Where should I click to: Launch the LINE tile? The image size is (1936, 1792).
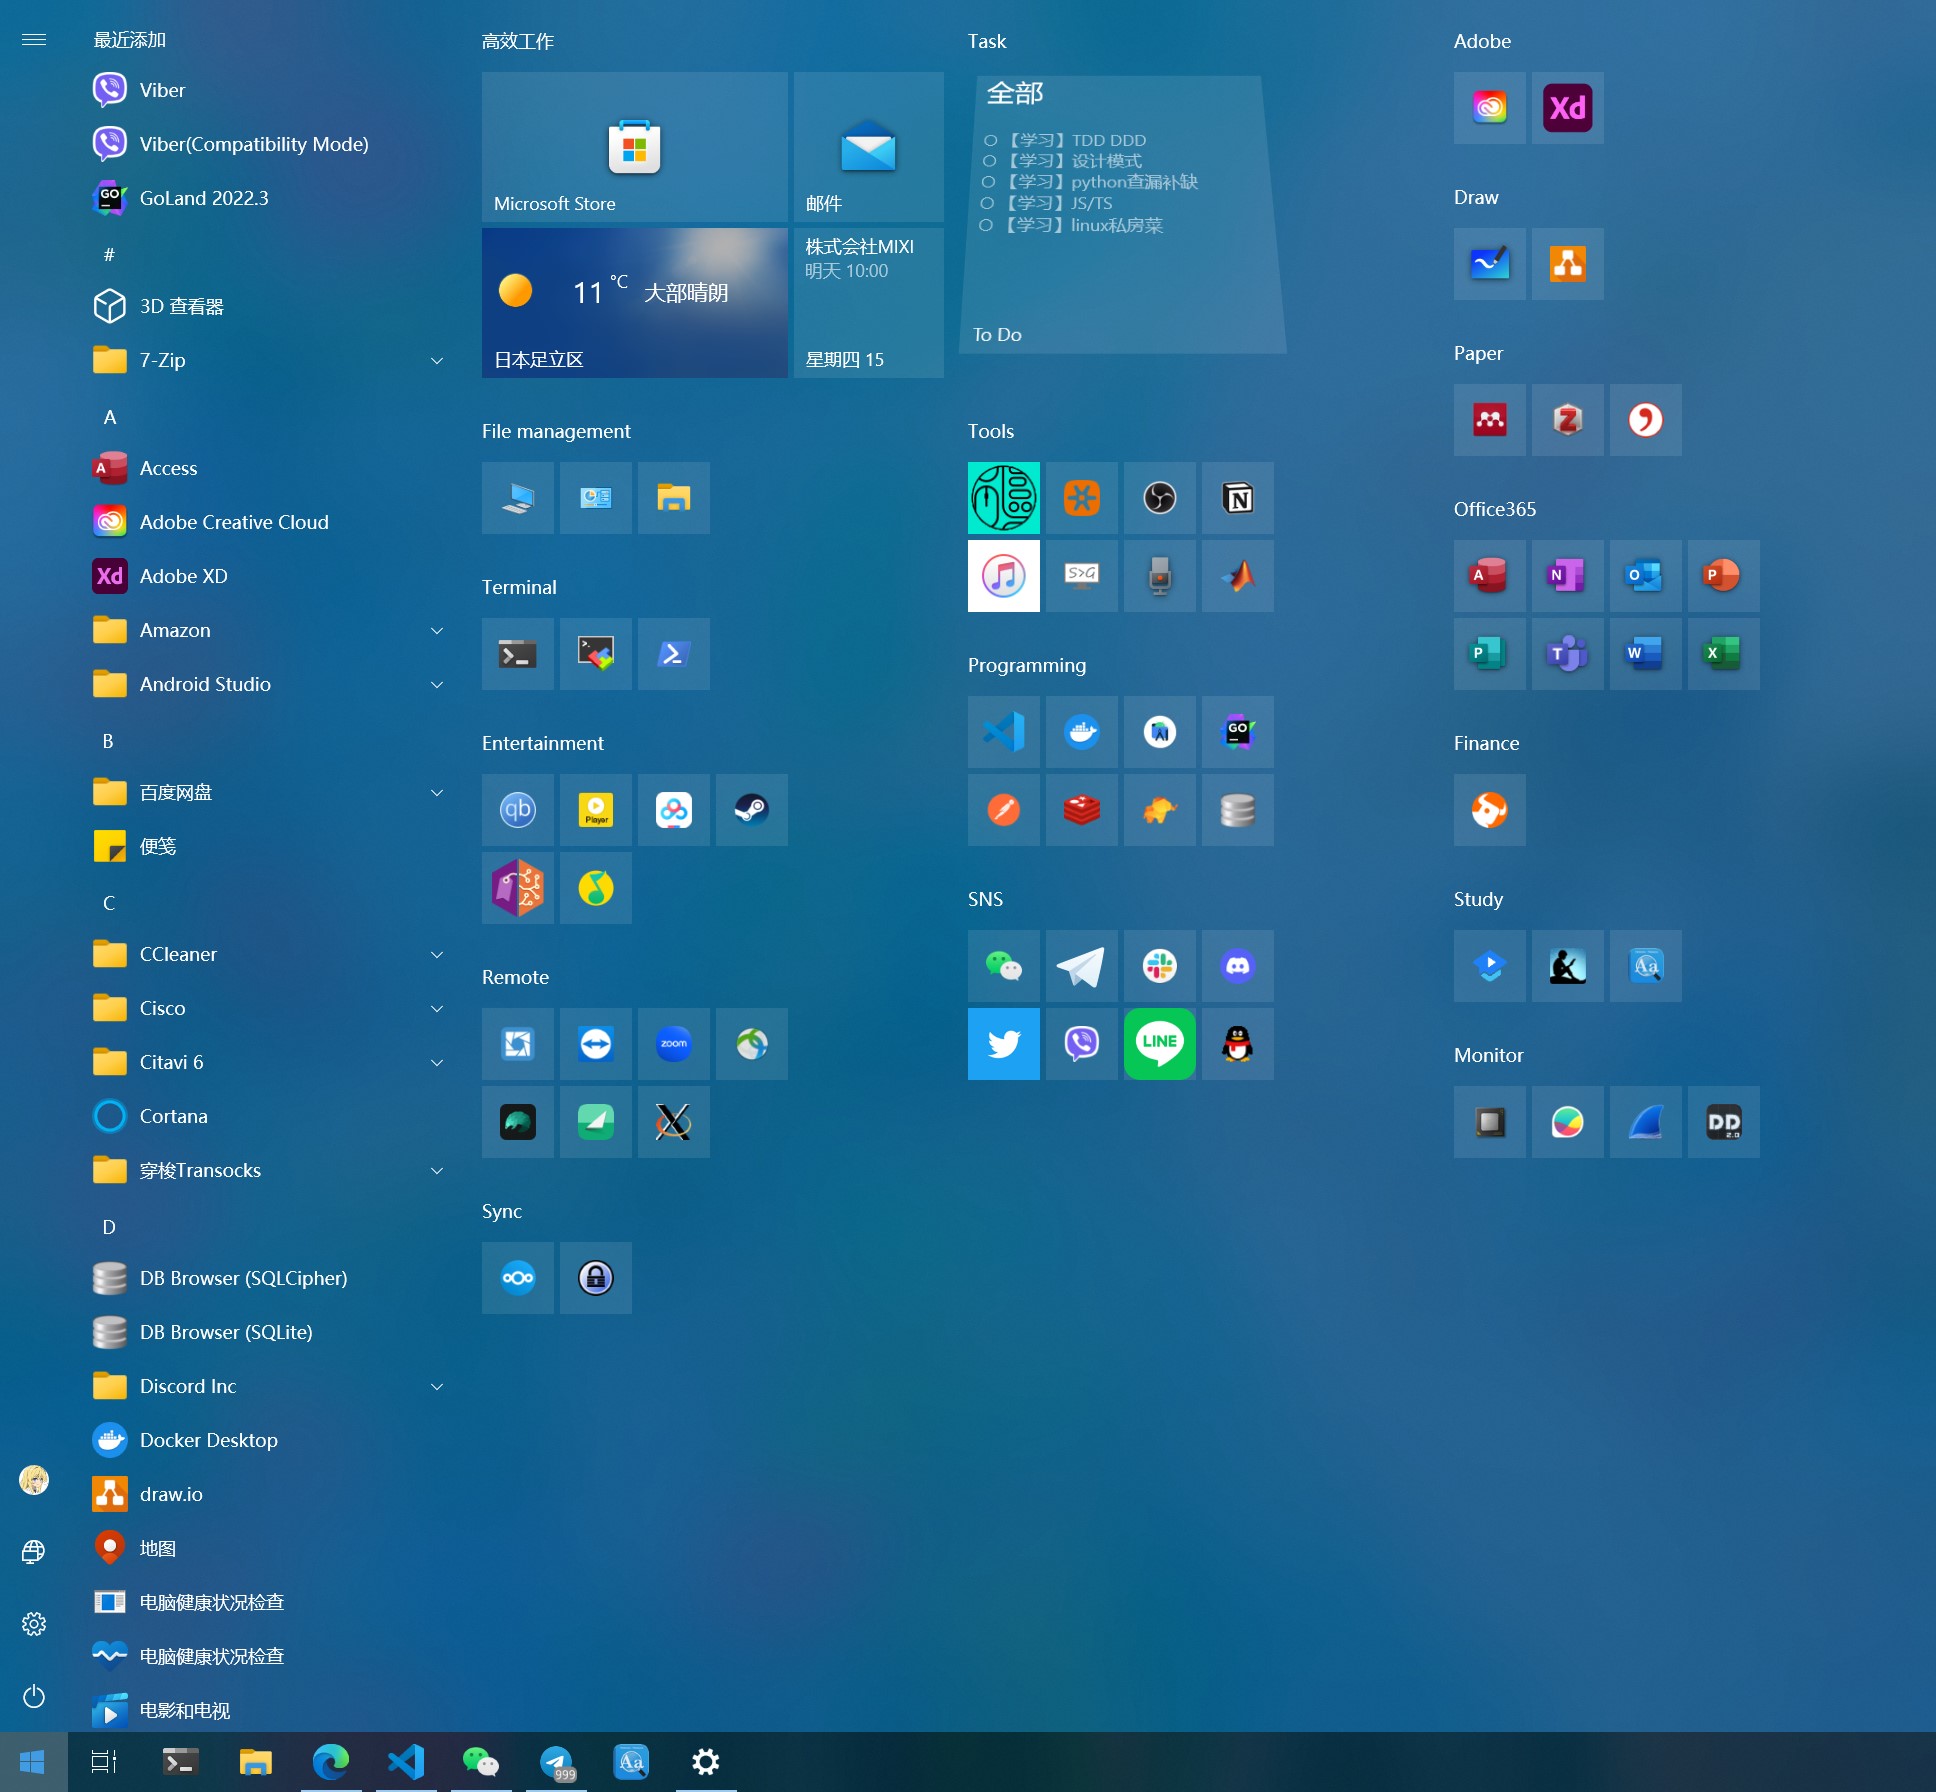click(1159, 1044)
